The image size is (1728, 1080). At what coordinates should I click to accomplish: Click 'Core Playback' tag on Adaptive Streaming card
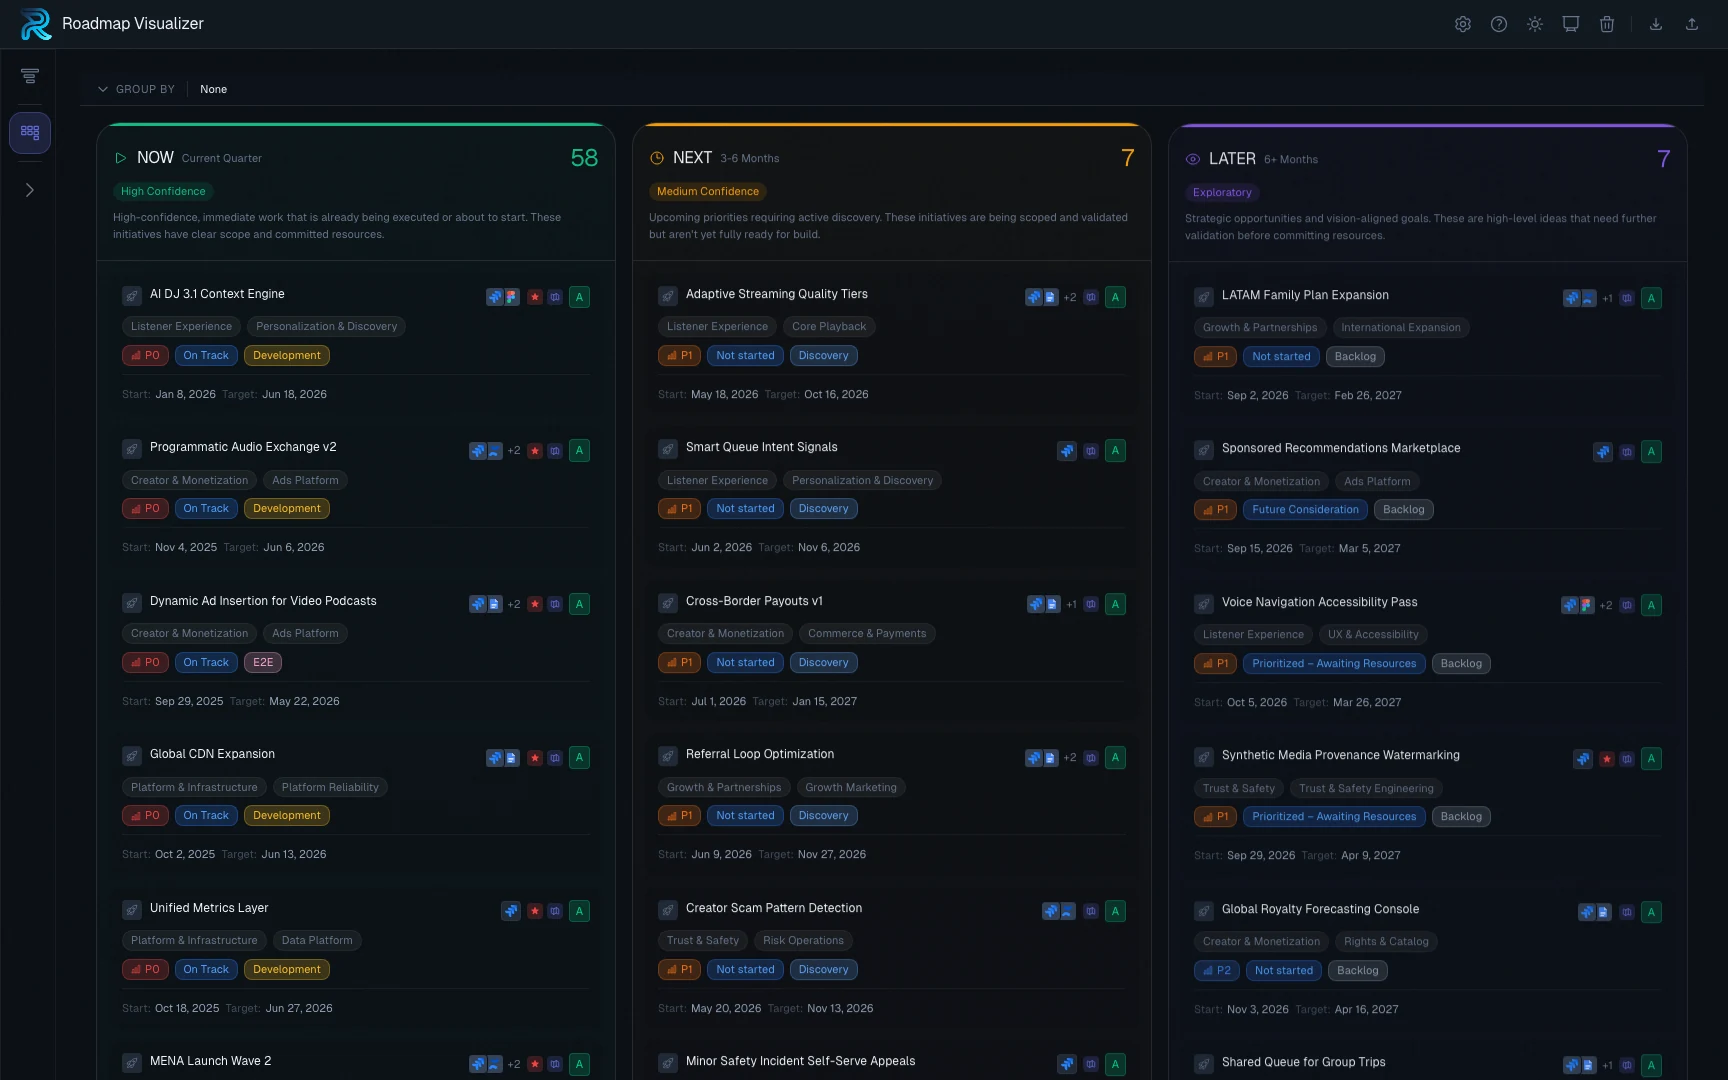pyautogui.click(x=829, y=326)
